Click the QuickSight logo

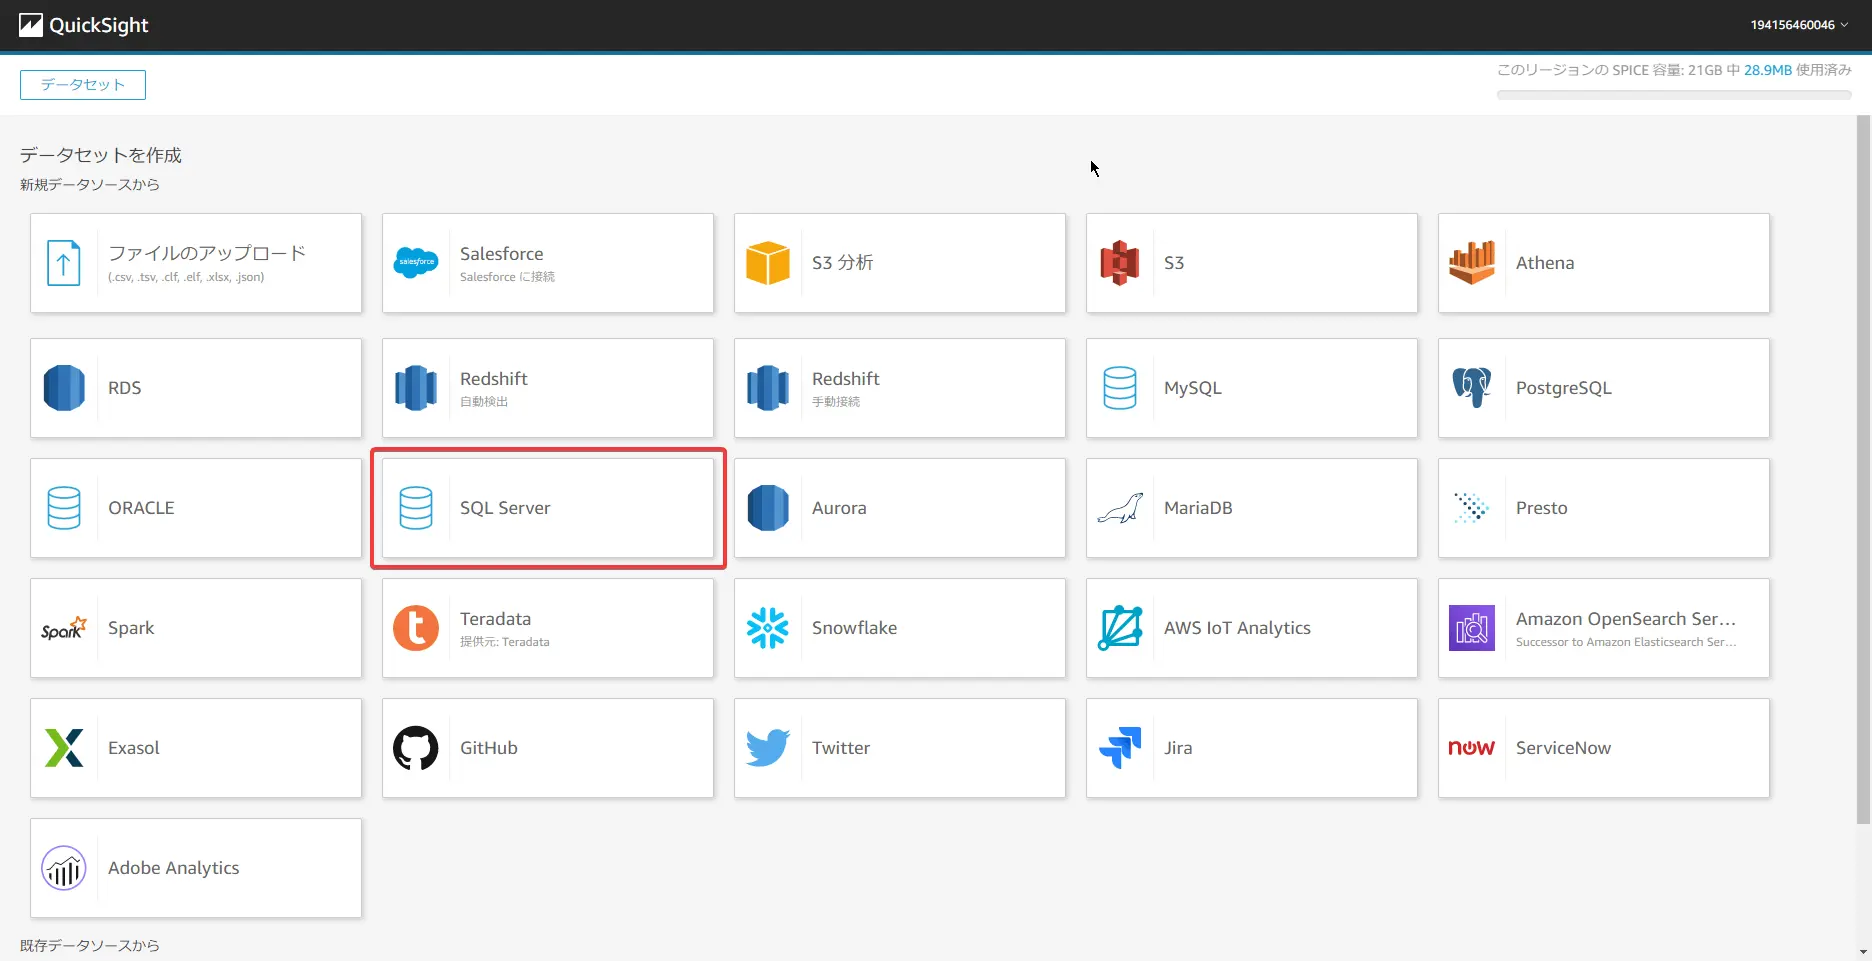tap(84, 25)
